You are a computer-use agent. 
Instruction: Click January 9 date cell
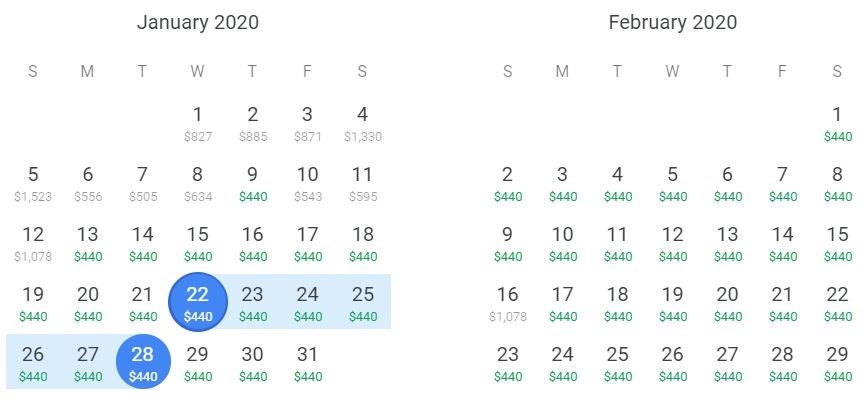pyautogui.click(x=253, y=183)
